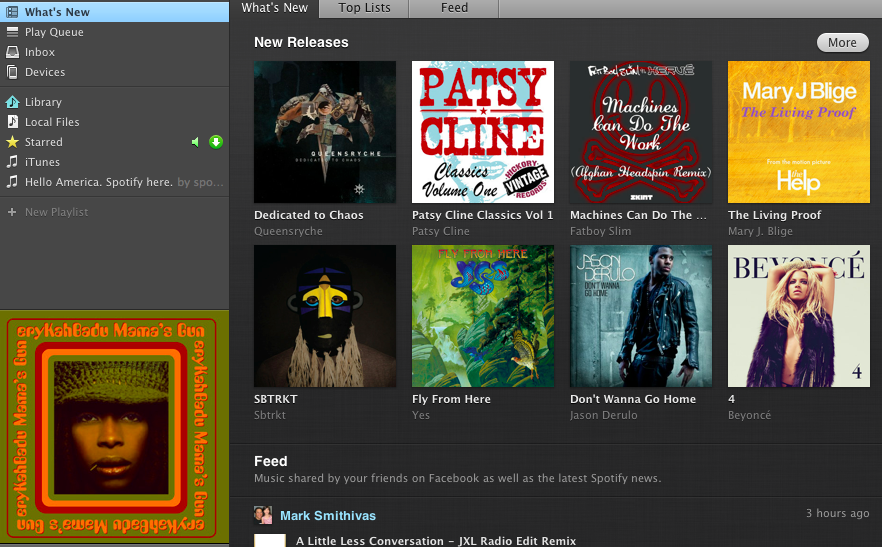
Task: Click Machines Can Do The ... title
Action: 638,215
